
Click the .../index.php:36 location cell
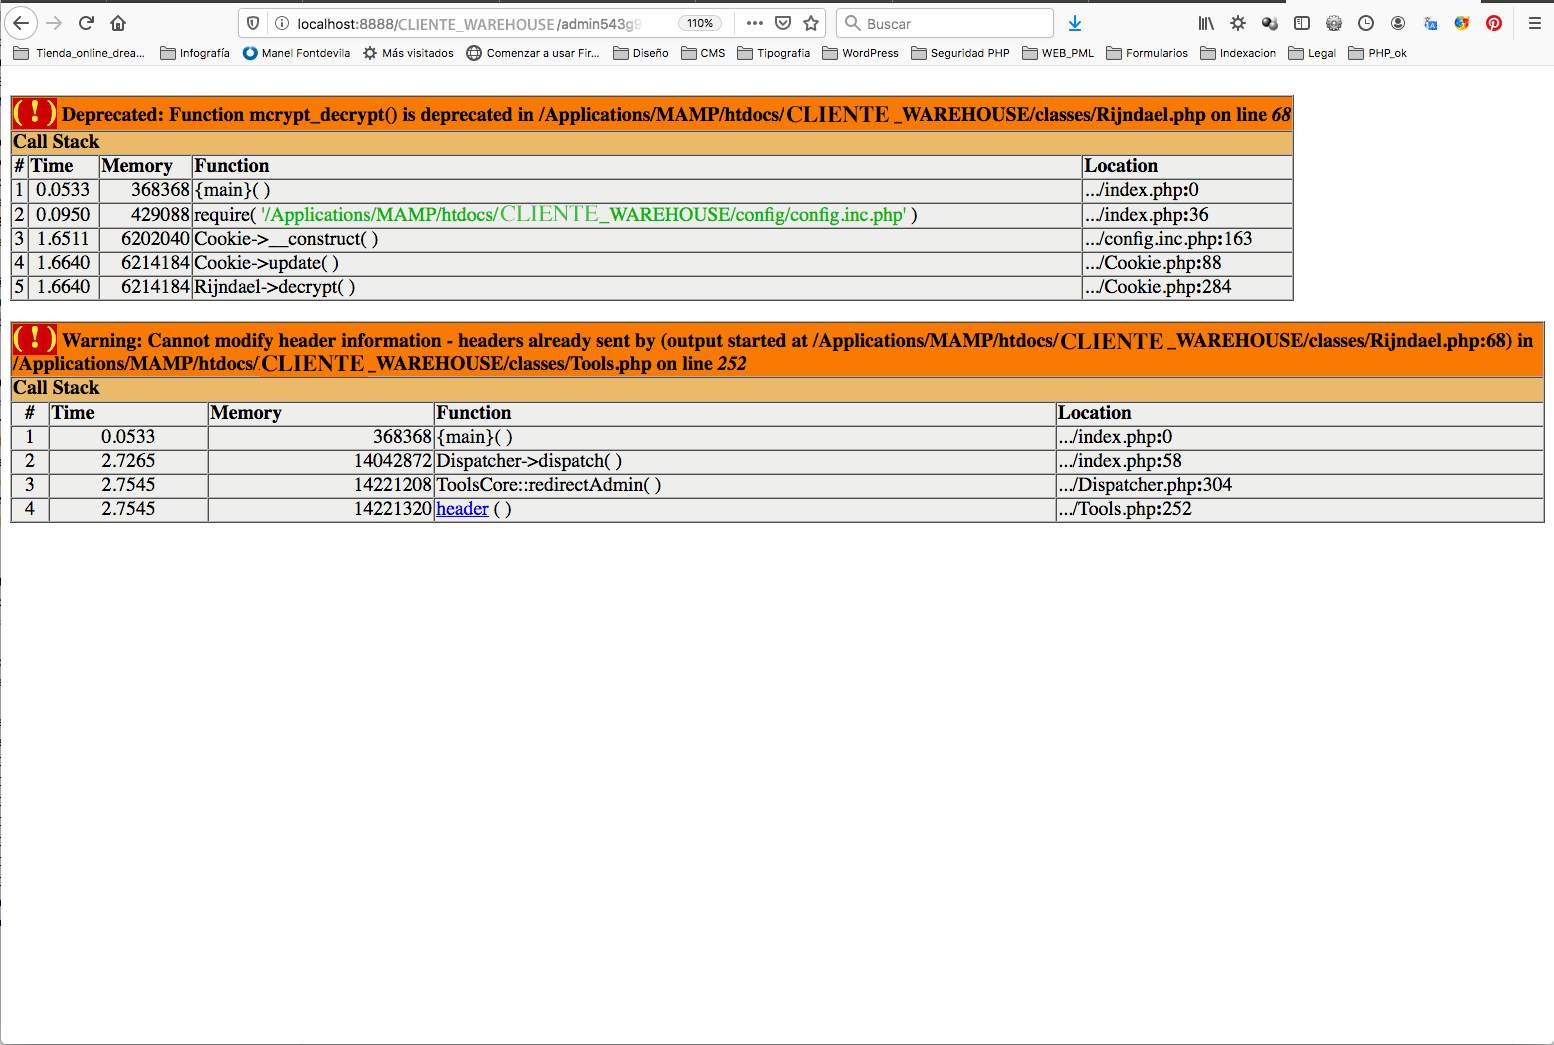click(1188, 215)
